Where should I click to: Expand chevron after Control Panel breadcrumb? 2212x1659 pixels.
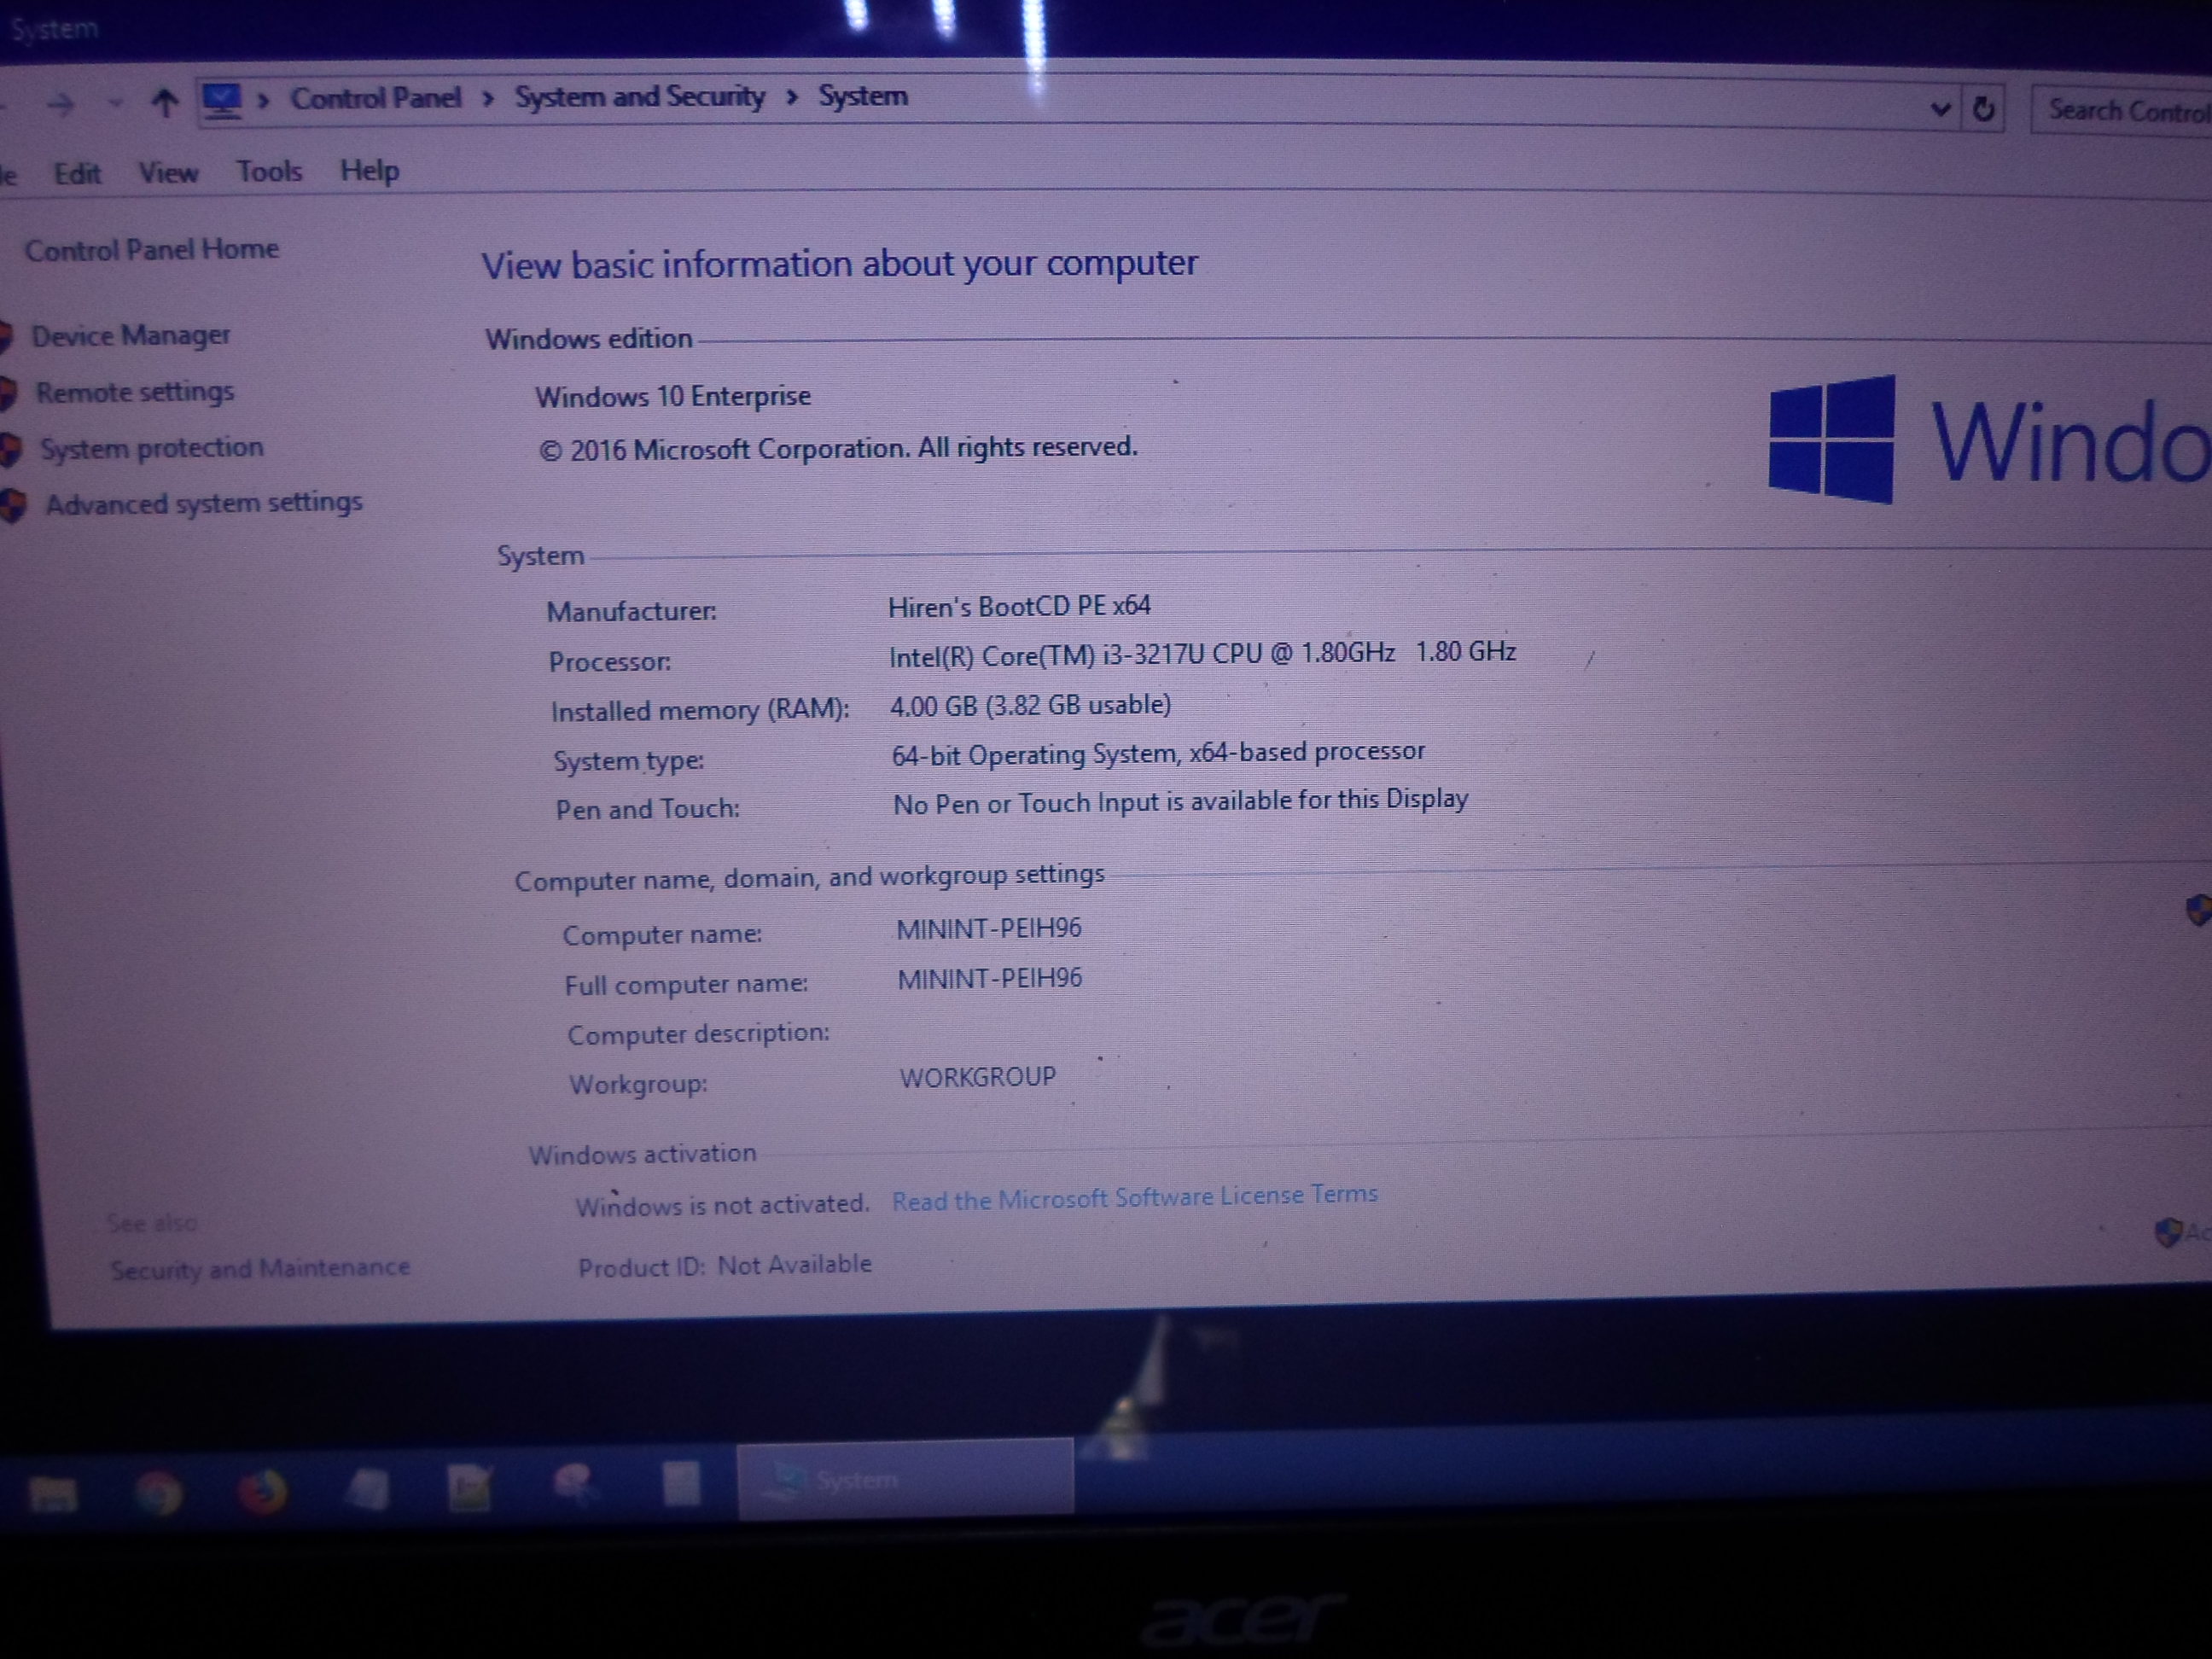coord(488,98)
